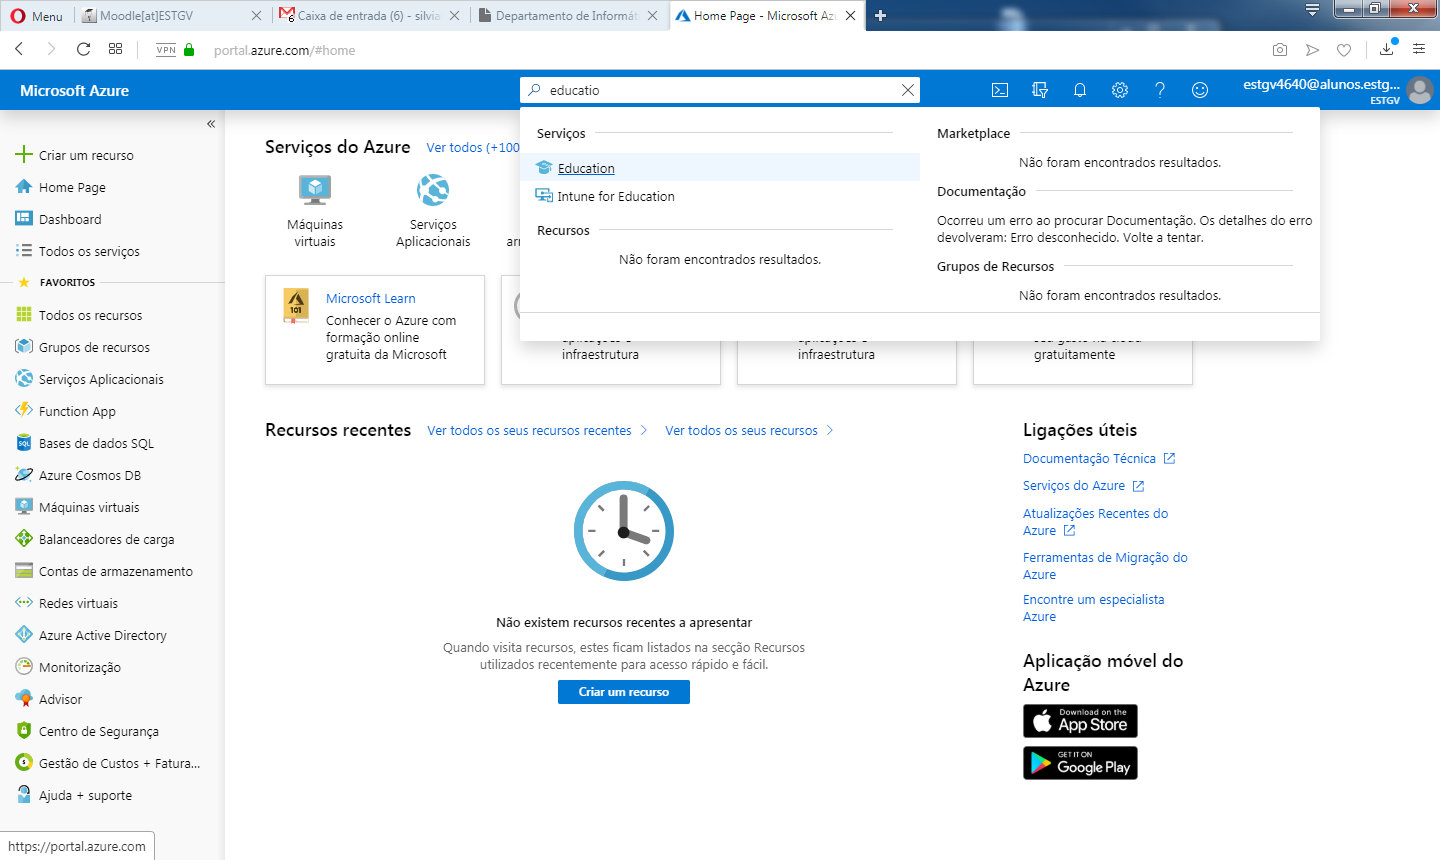Click the user account avatar
This screenshot has width=1440, height=860.
tap(1419, 90)
